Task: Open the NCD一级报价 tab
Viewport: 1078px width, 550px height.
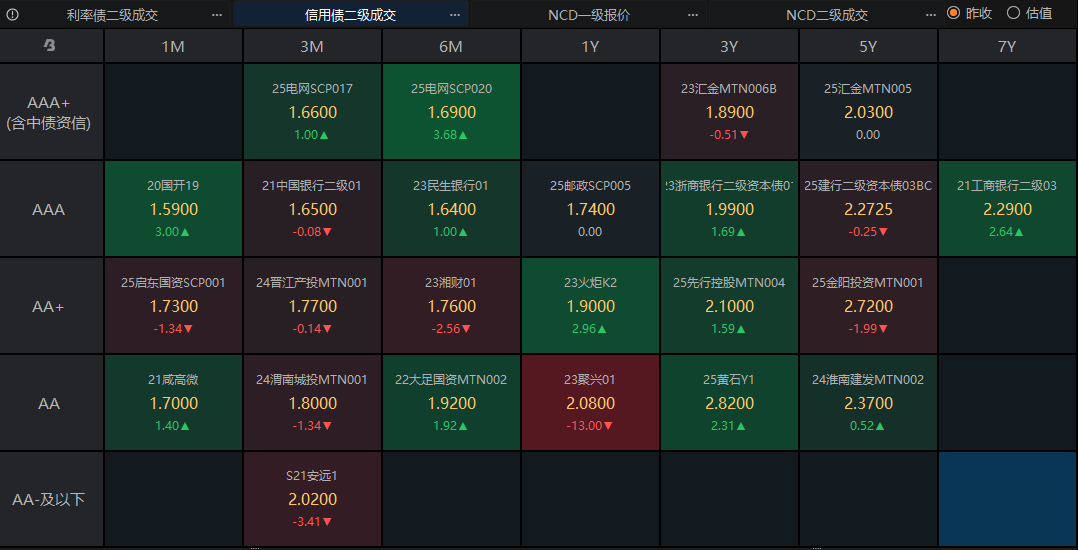Action: [x=589, y=15]
